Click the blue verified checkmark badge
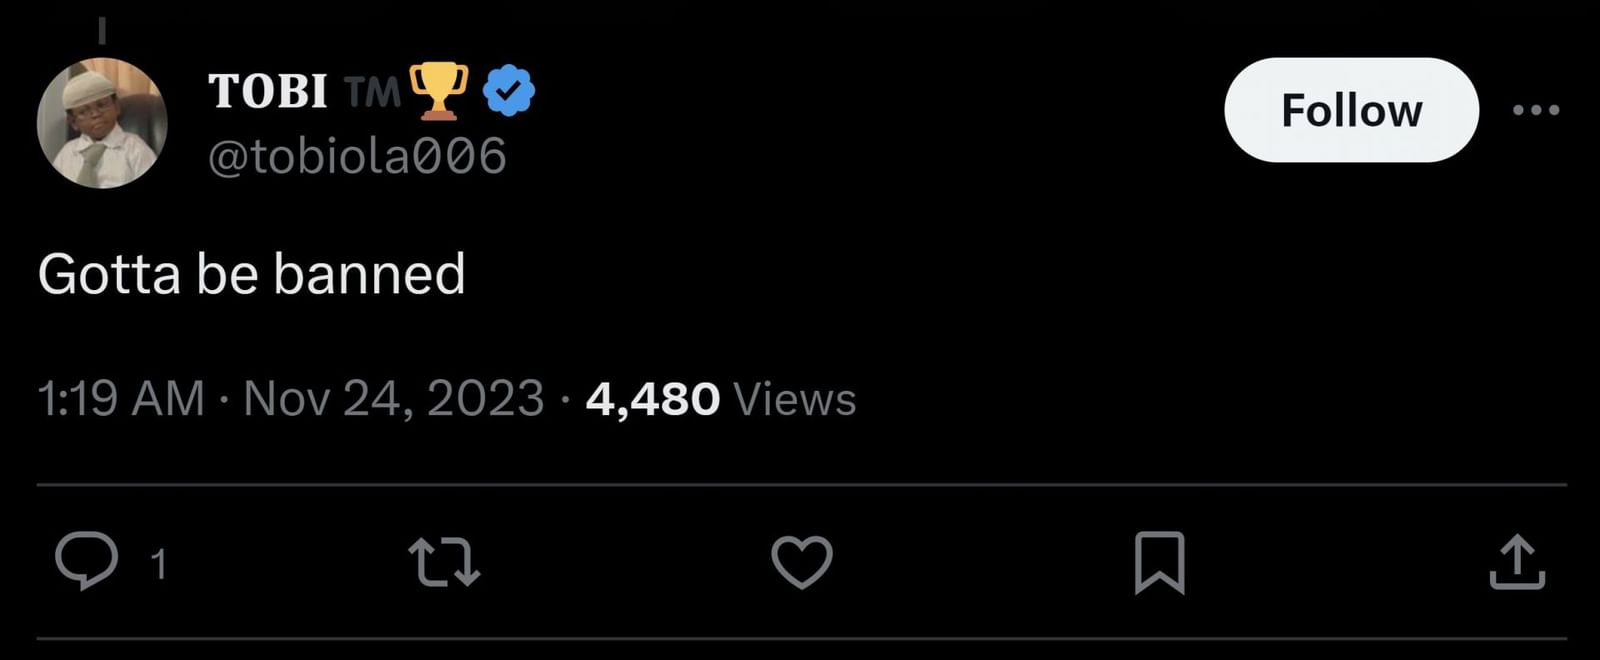 pos(509,91)
